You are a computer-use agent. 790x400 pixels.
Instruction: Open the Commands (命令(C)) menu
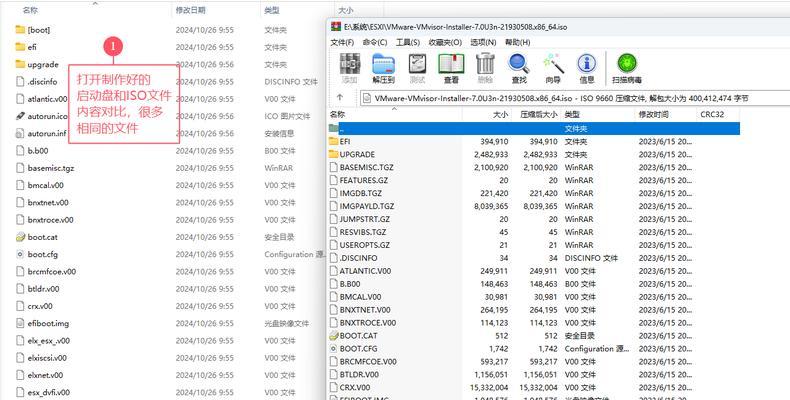coord(375,42)
